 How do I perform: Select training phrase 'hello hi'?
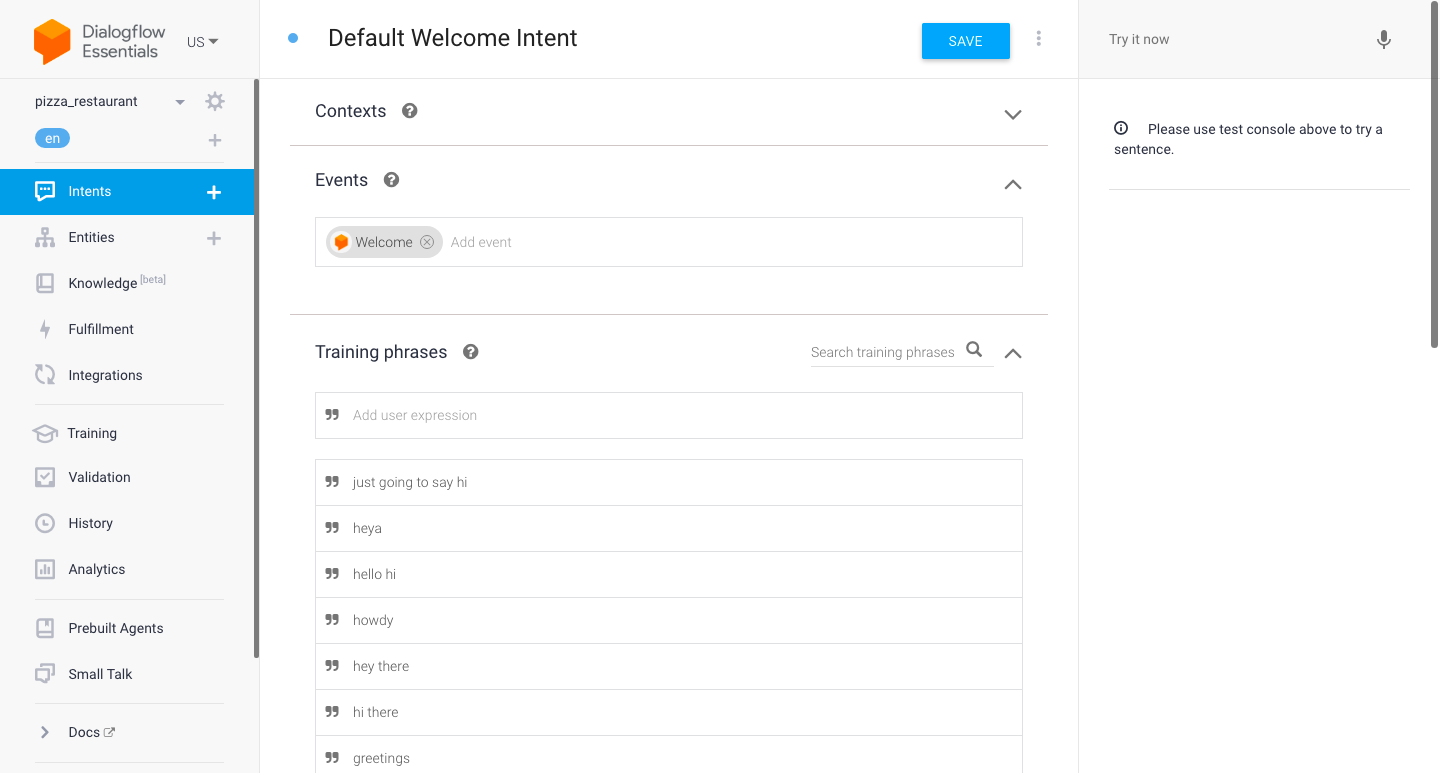[669, 574]
